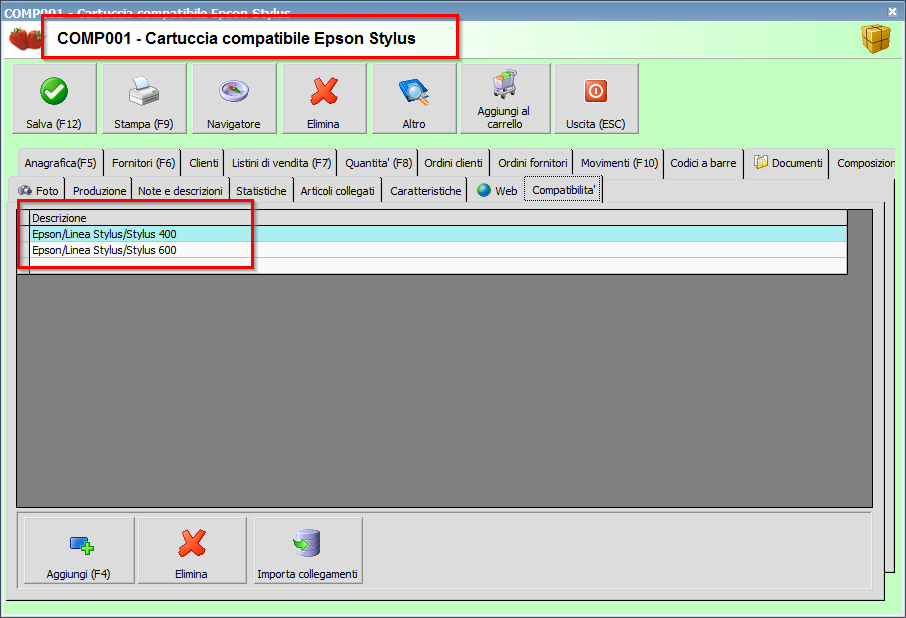Select the Composizione tab
This screenshot has height=618, width=906.
pos(865,163)
